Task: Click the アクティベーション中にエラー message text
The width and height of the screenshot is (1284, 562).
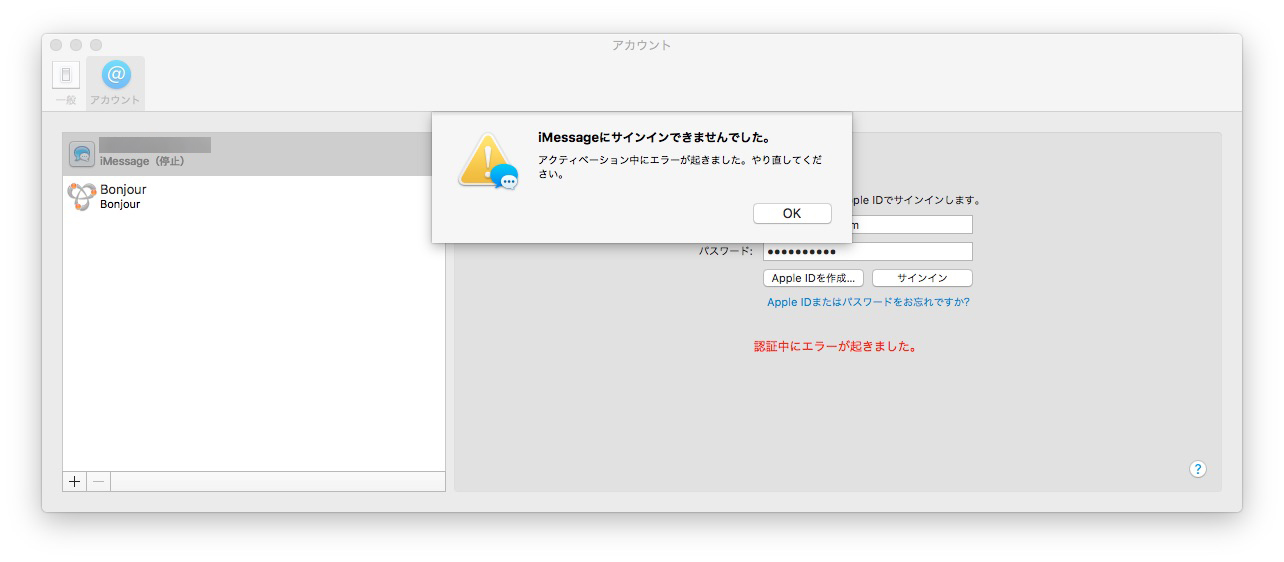Action: [680, 166]
